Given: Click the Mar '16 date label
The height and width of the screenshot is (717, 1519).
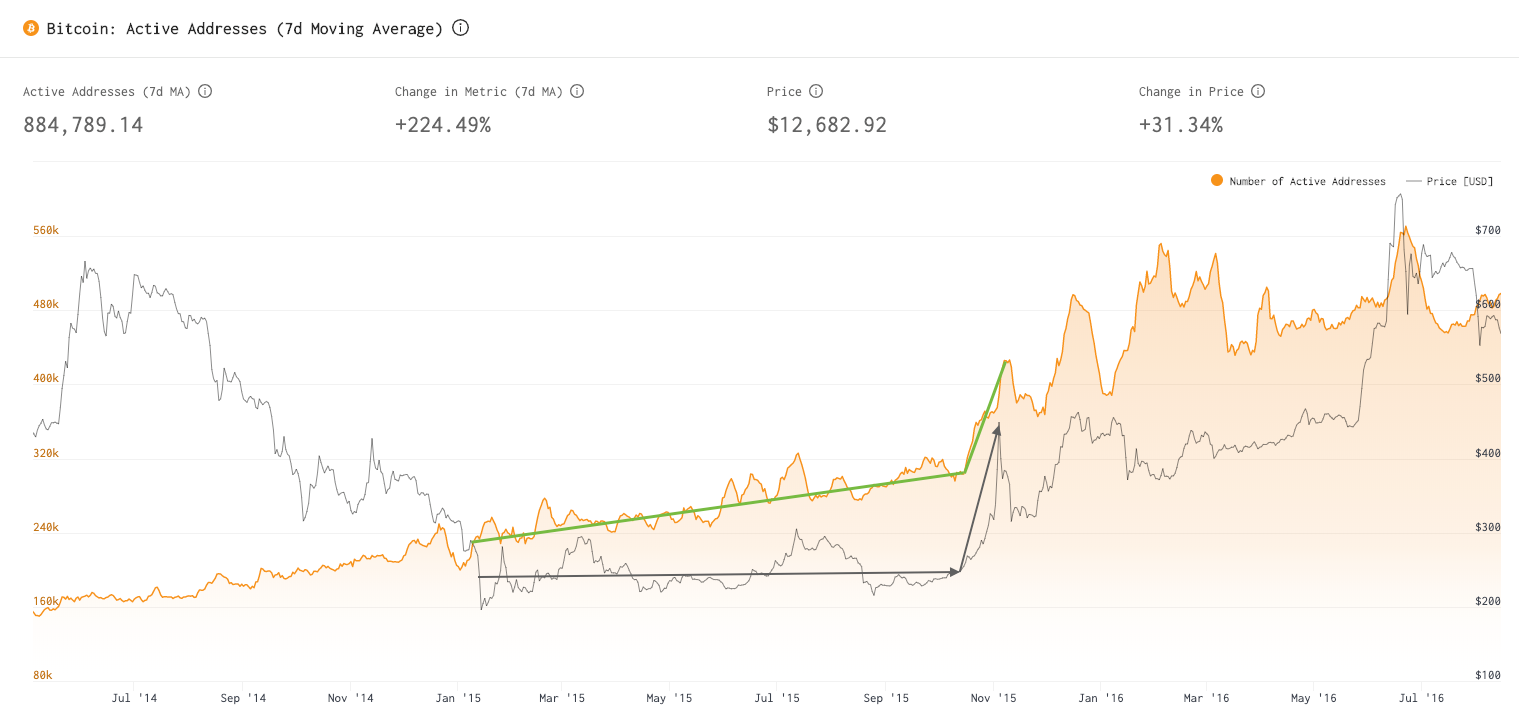Looking at the screenshot, I should click(1206, 698).
